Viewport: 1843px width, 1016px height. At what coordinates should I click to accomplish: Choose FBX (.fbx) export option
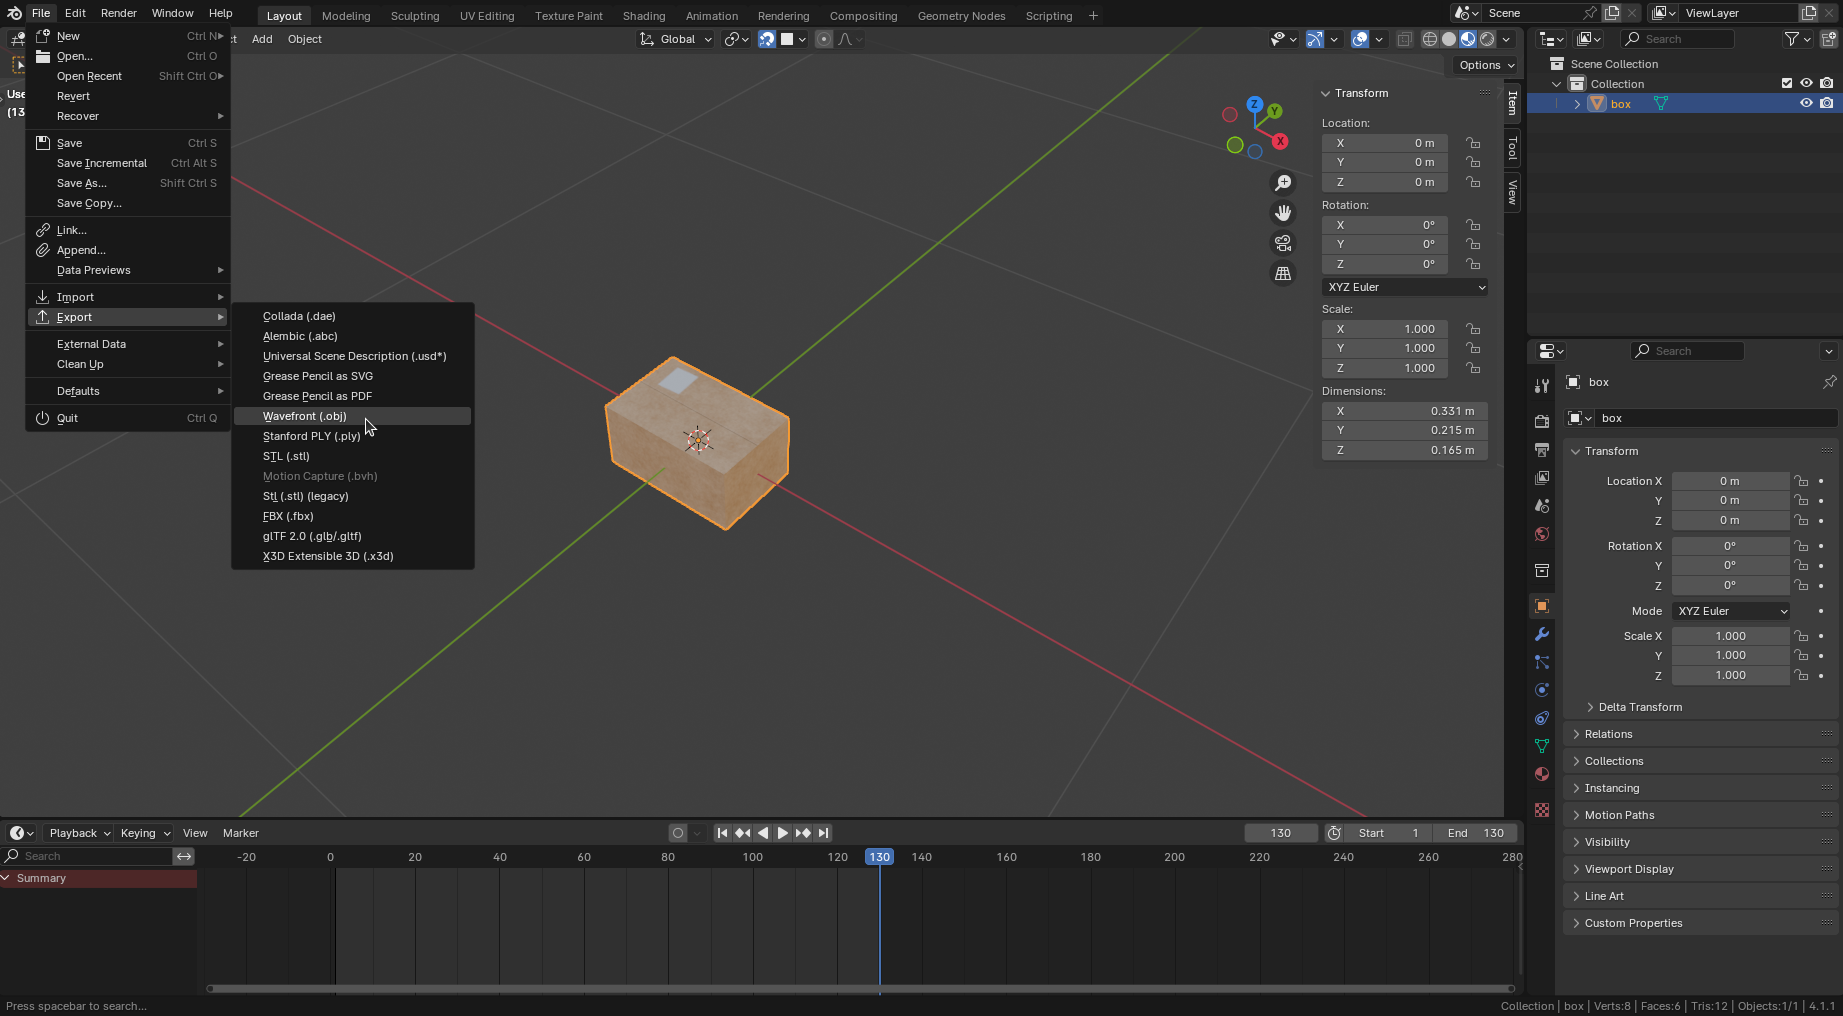352,516
